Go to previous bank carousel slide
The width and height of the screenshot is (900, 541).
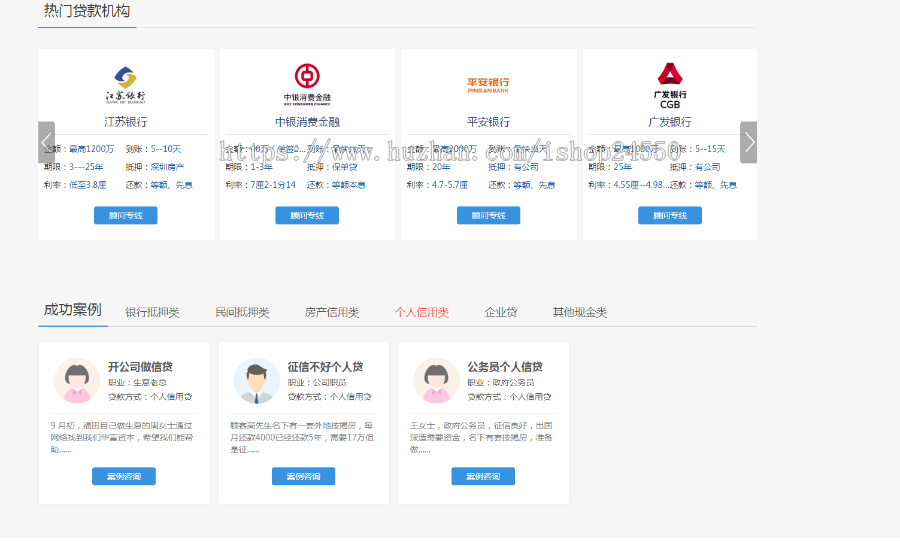pyautogui.click(x=46, y=142)
